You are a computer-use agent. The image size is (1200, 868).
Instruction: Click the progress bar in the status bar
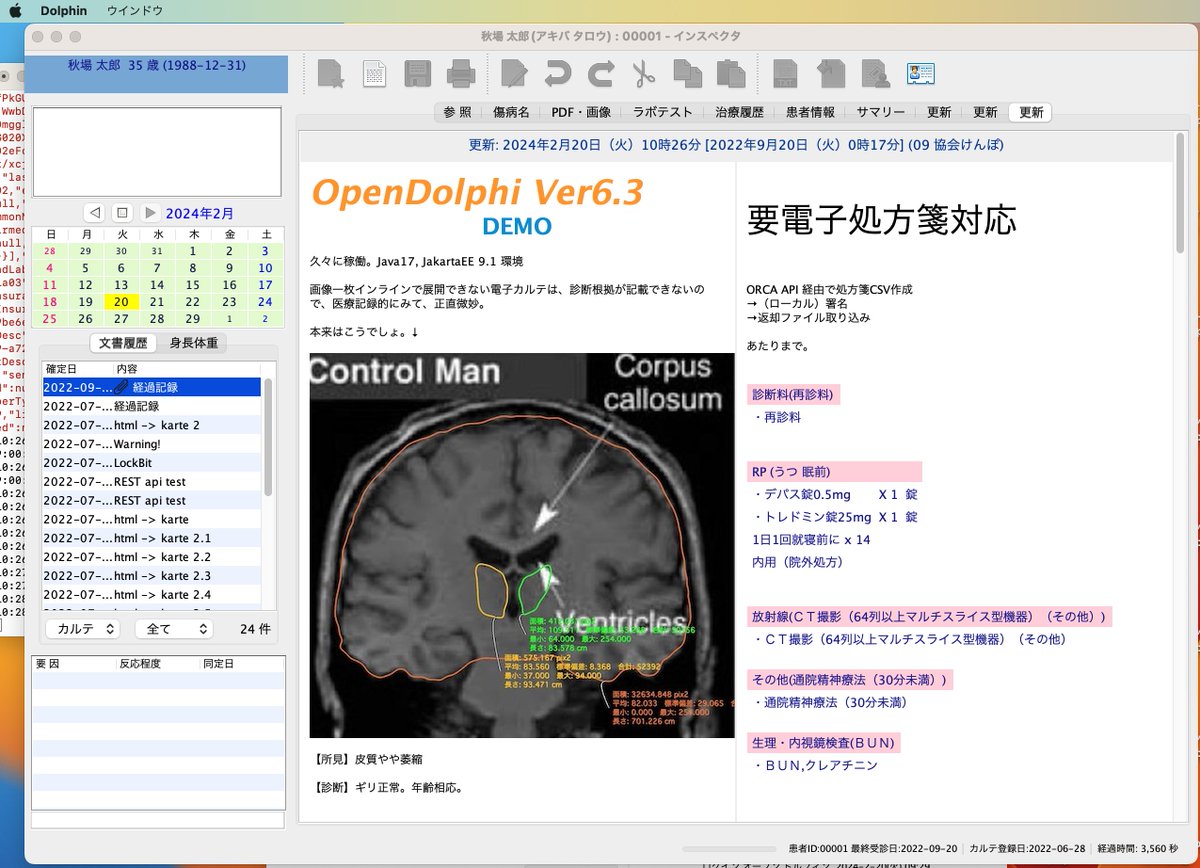pos(729,848)
